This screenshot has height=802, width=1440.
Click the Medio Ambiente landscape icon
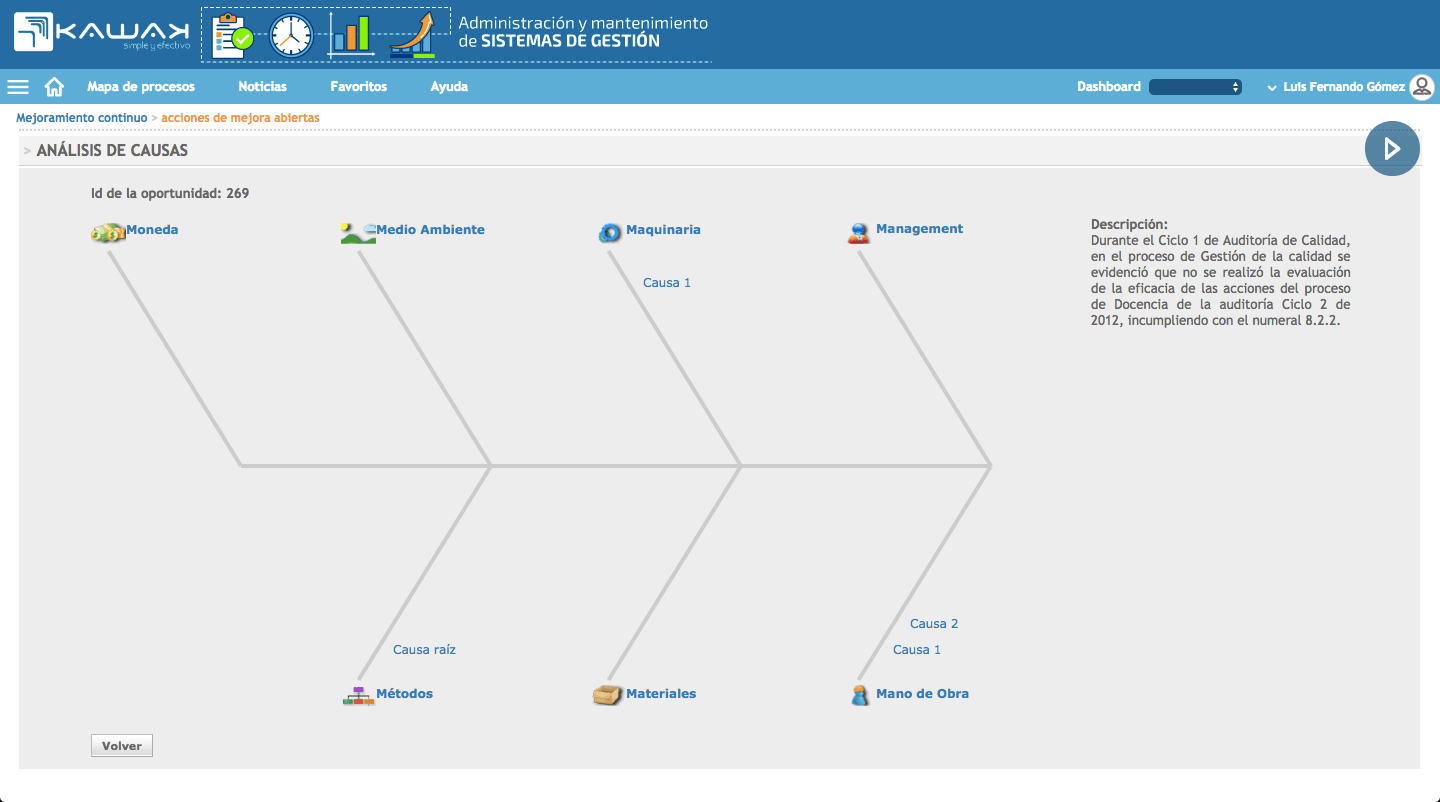[358, 233]
